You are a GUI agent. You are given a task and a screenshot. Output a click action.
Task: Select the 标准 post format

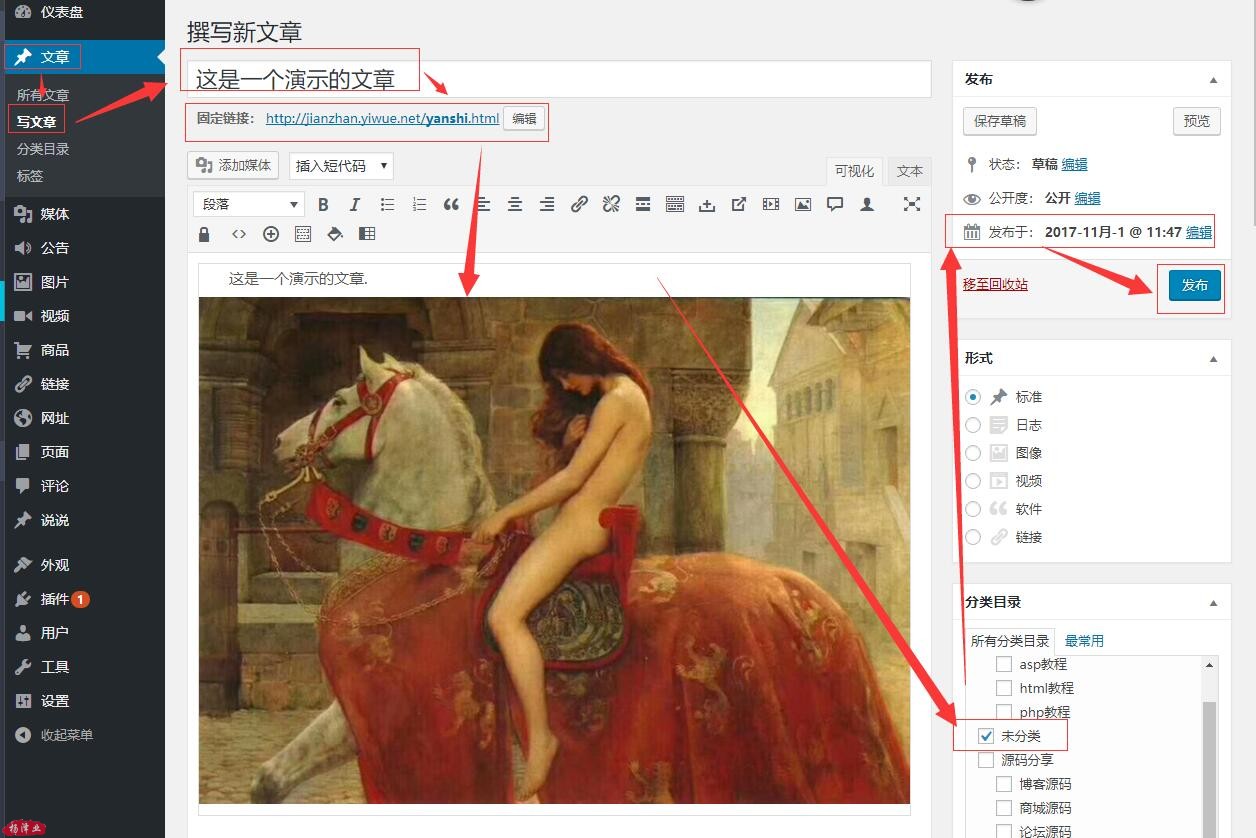click(x=973, y=397)
